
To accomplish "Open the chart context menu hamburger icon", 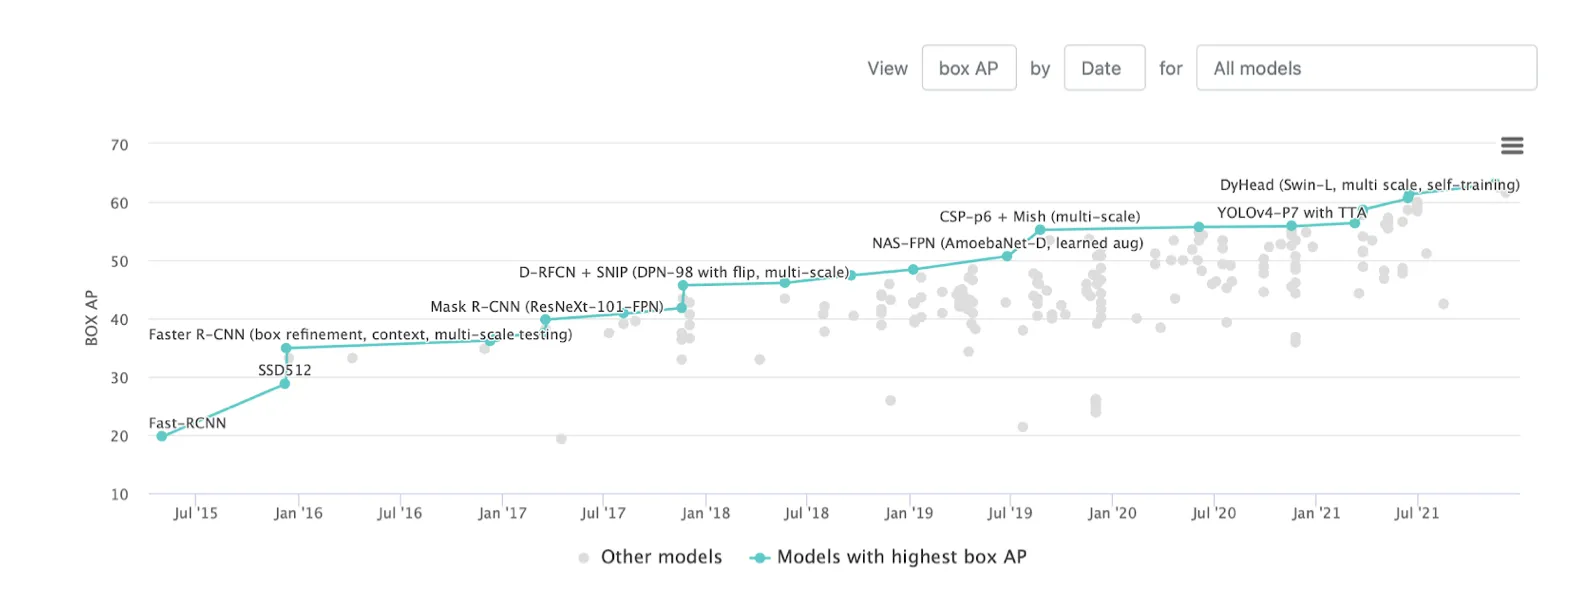I will coord(1511,146).
